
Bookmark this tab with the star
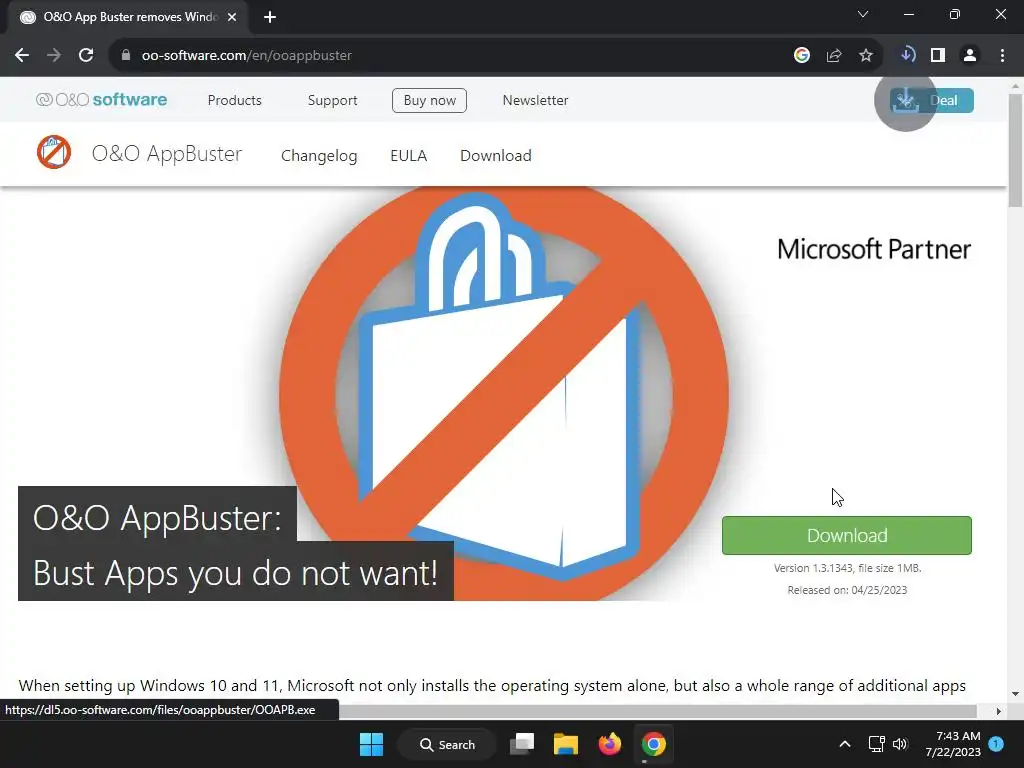[x=866, y=56]
